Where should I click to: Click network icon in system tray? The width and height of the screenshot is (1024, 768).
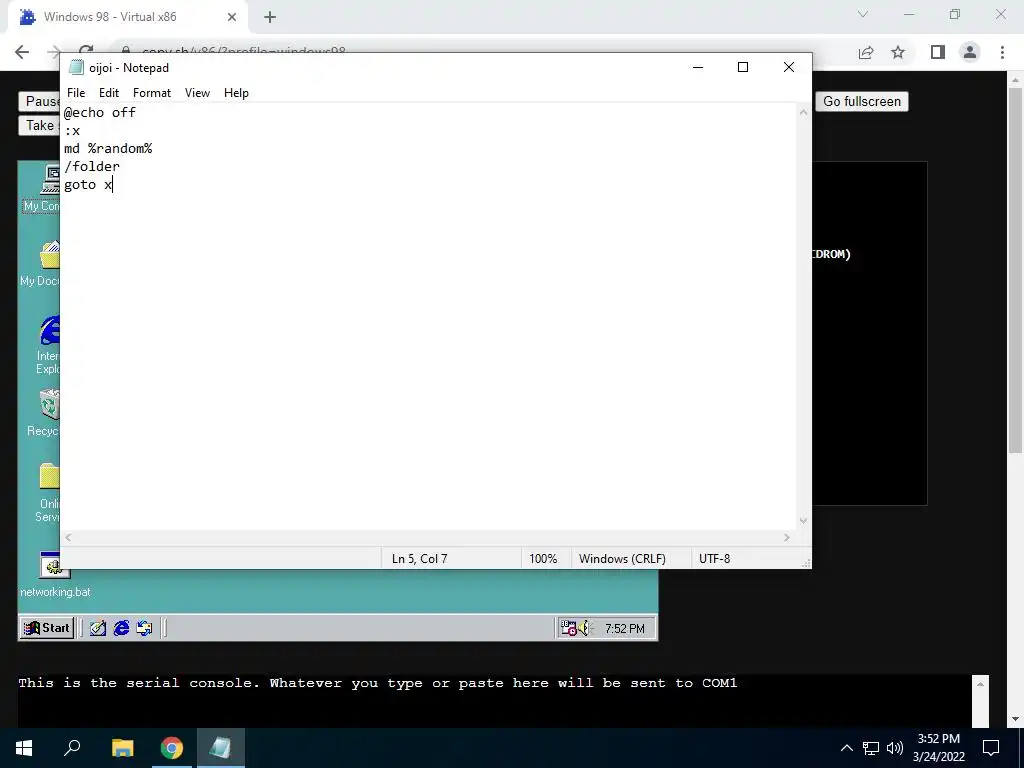point(871,748)
